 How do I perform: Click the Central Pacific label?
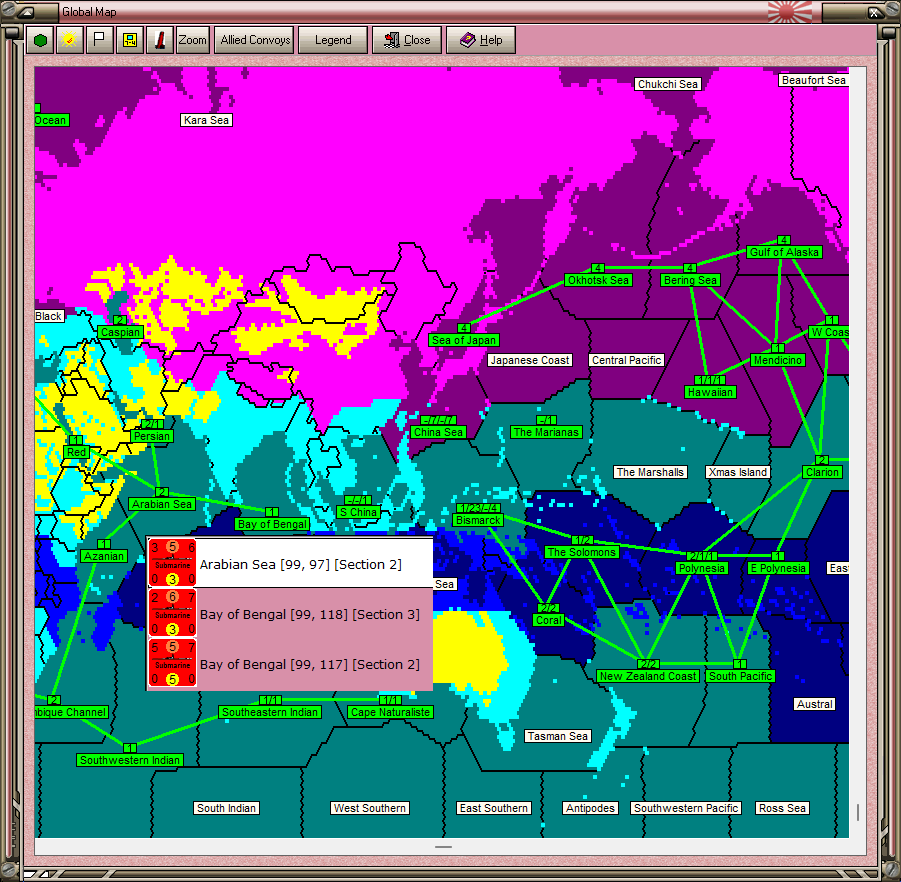click(x=626, y=360)
